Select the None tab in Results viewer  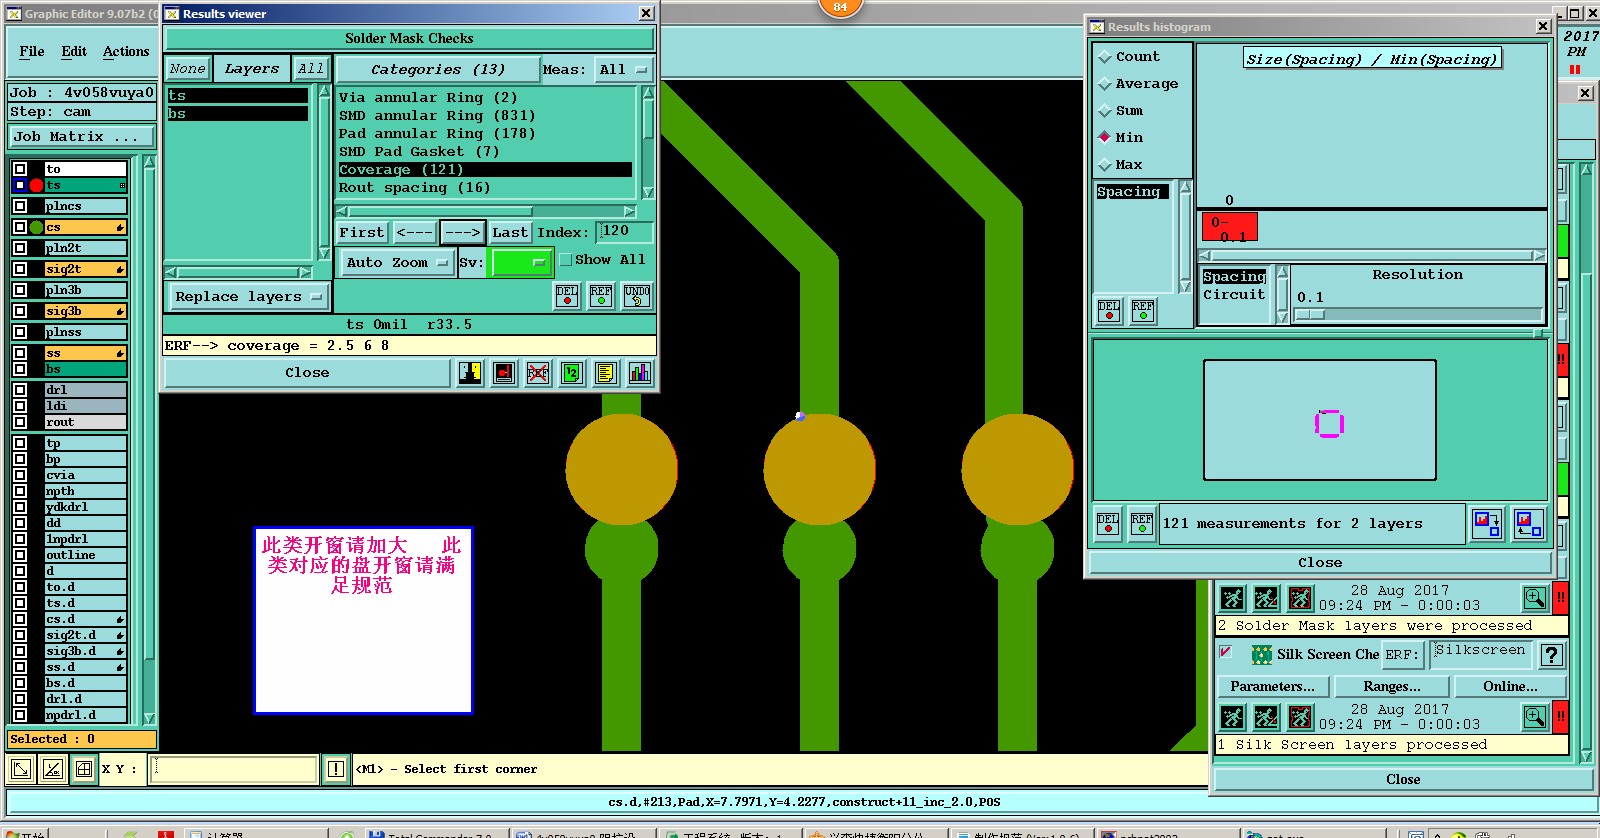[x=187, y=69]
